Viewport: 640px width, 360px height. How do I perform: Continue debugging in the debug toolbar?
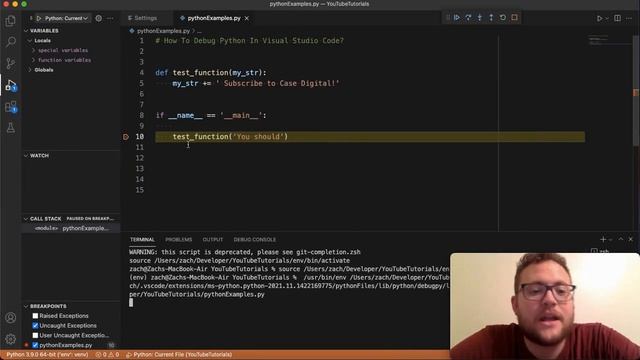457,18
